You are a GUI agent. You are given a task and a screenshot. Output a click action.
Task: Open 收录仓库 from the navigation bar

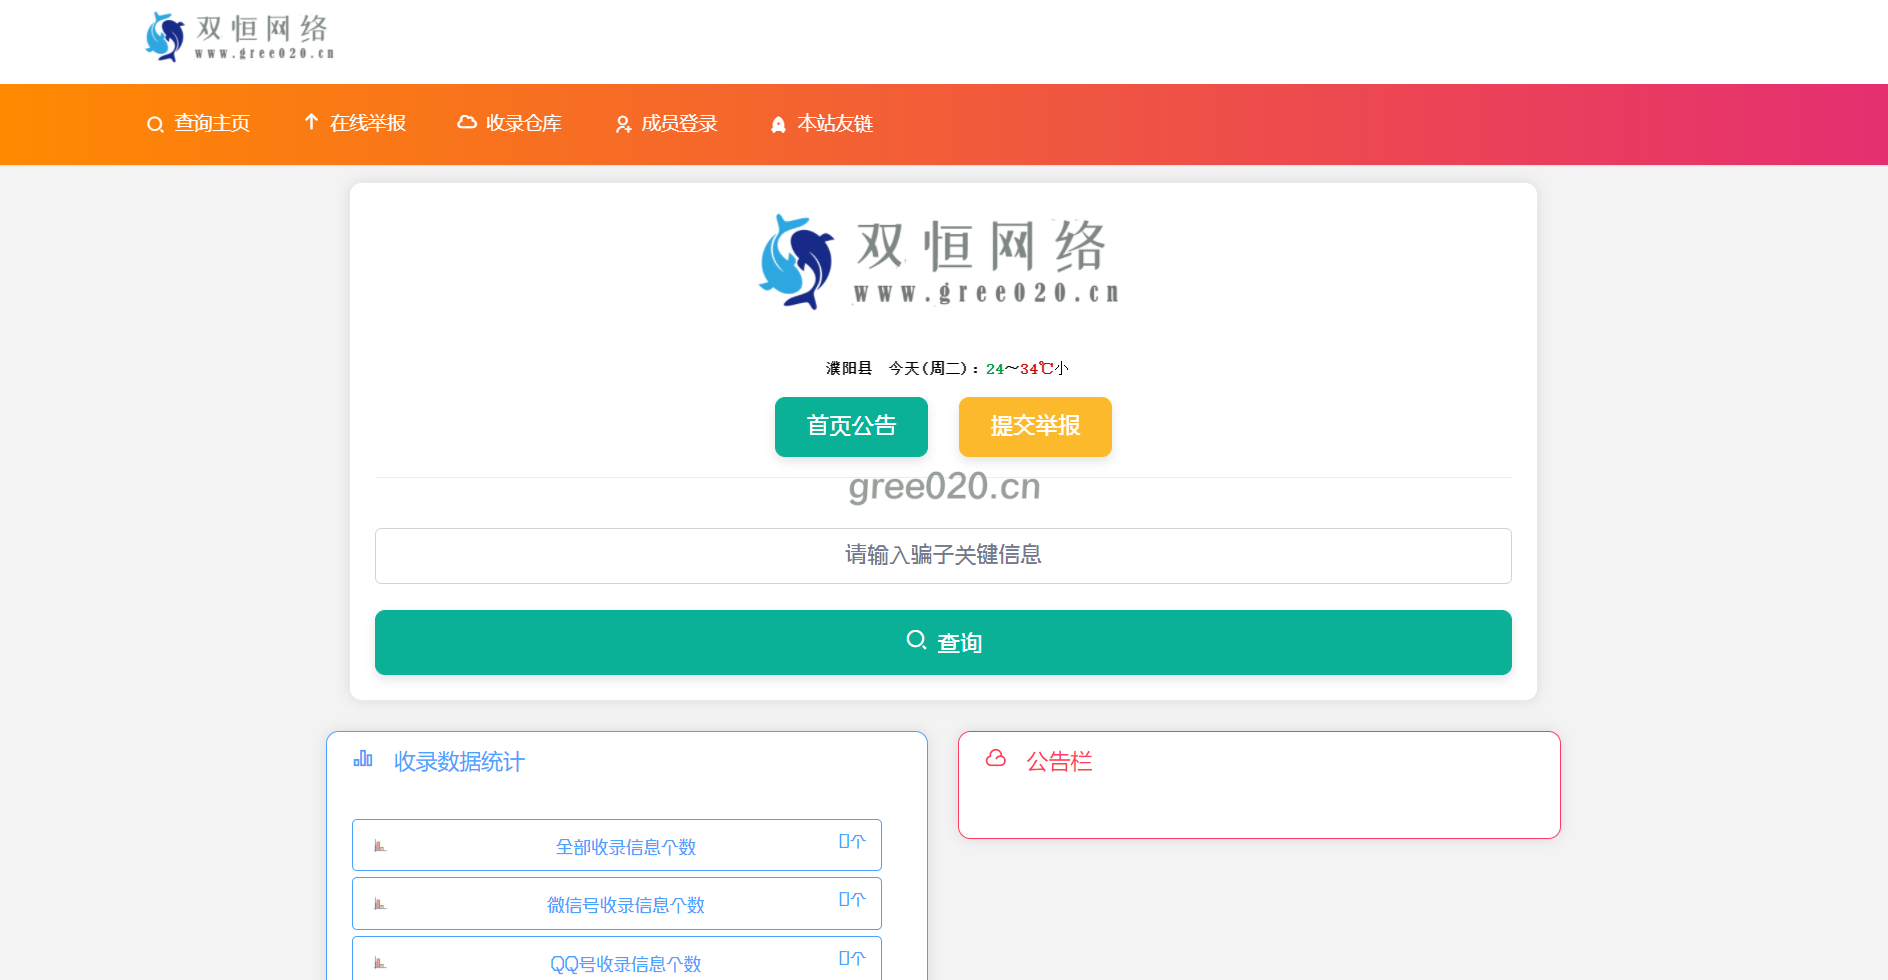pos(523,124)
